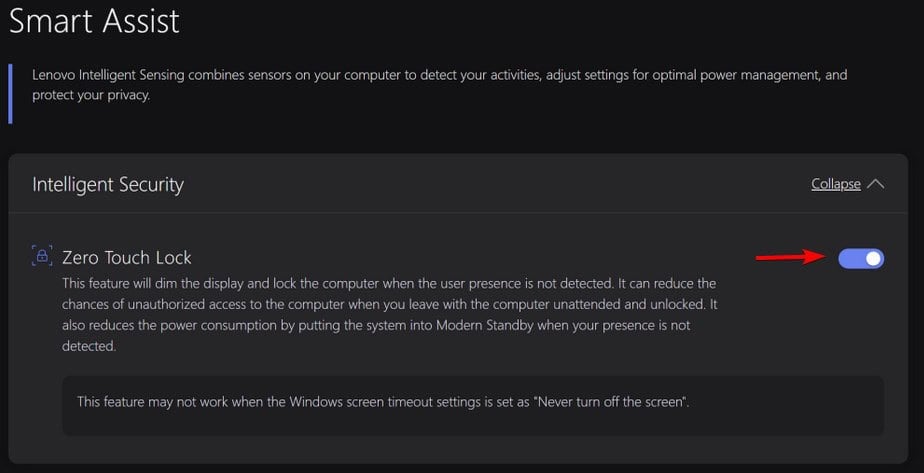
Task: Turn off the Zero Touch Lock toggle
Action: click(861, 259)
